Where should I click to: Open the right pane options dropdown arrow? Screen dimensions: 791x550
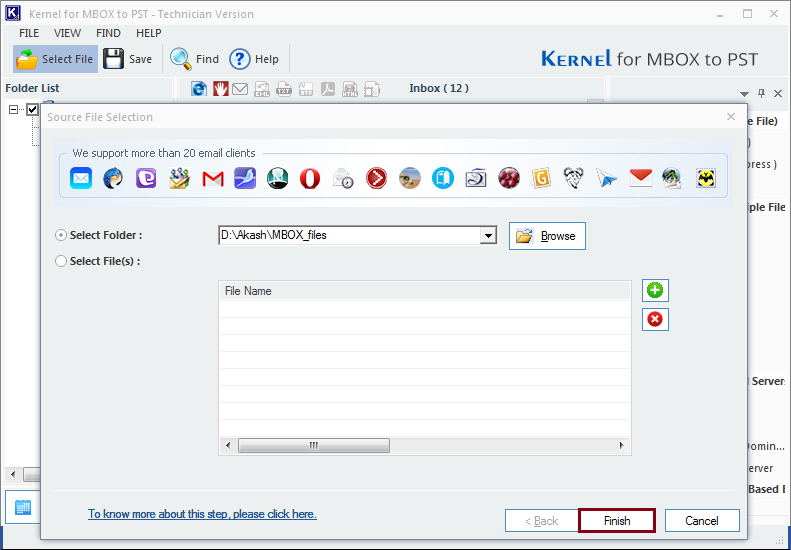[744, 94]
